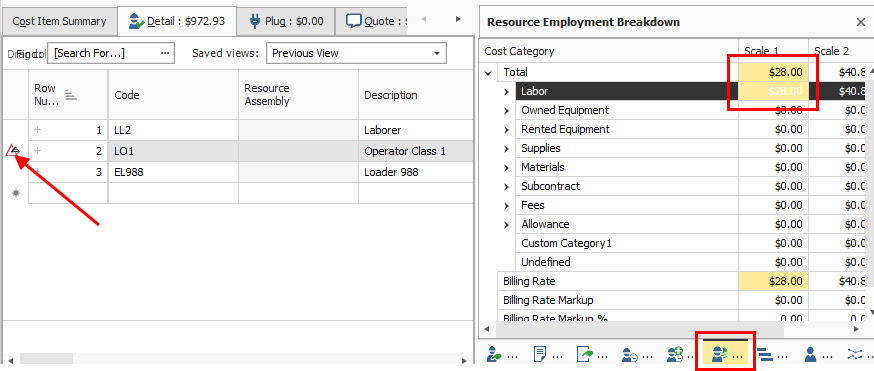Select the Laborer description cell

pyautogui.click(x=416, y=130)
